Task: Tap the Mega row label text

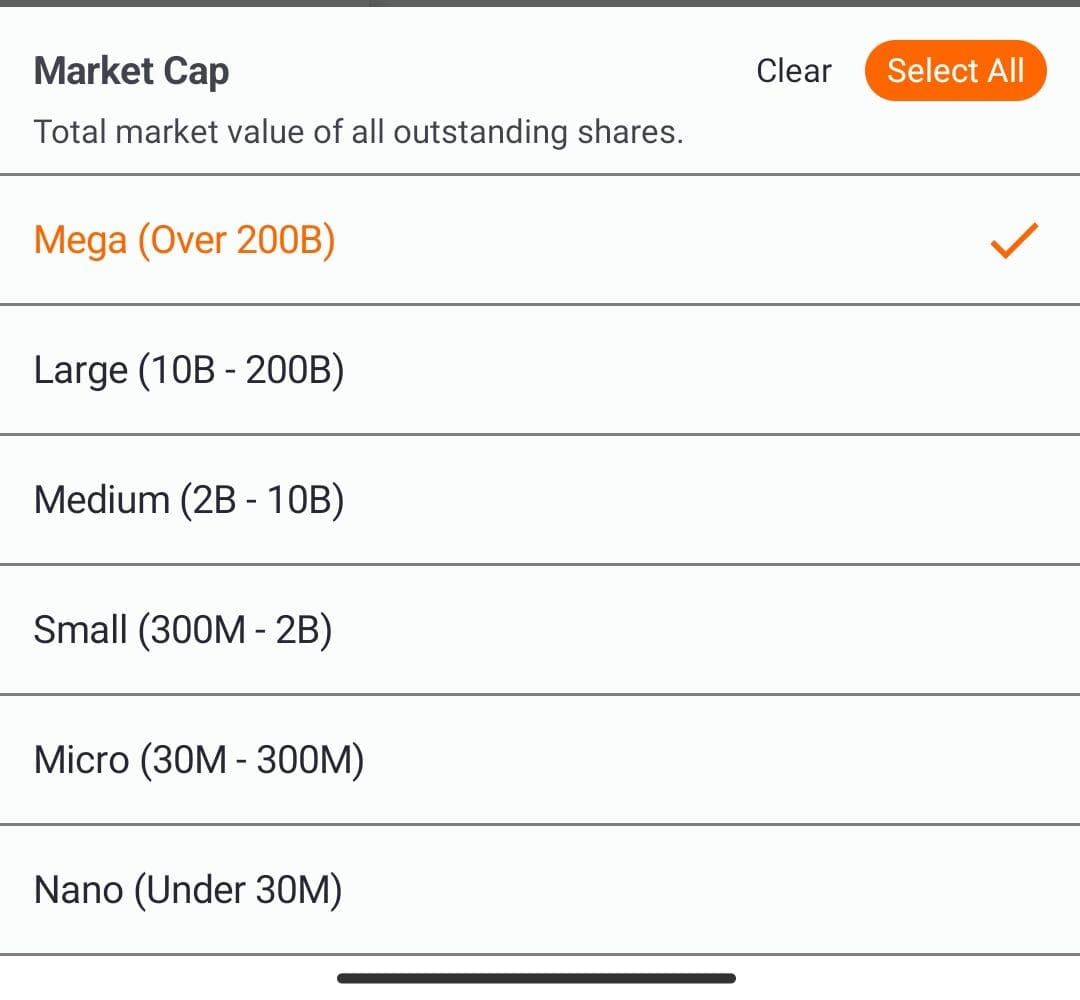Action: (x=185, y=239)
